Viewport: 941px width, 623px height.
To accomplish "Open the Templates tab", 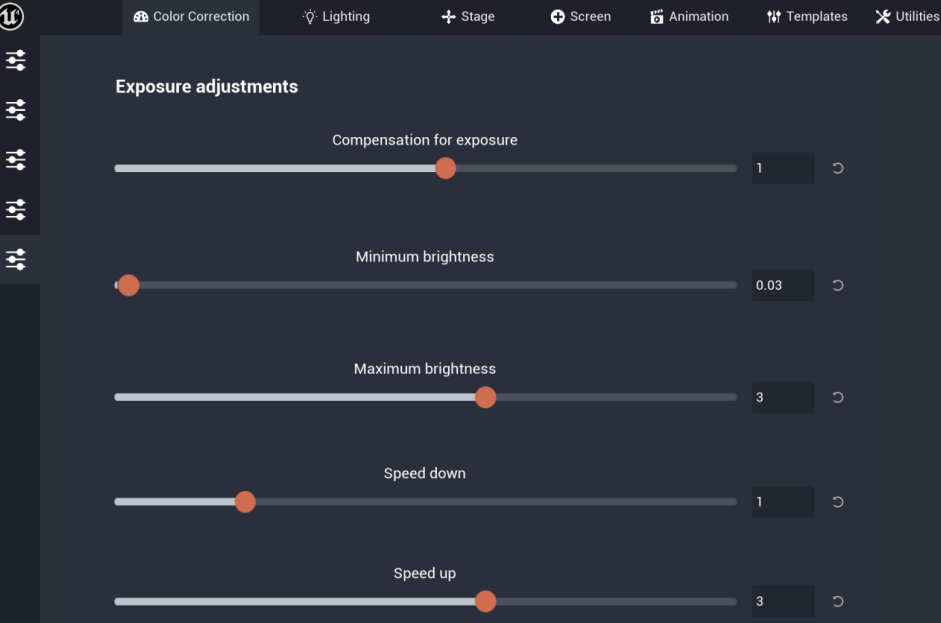I will click(x=807, y=17).
